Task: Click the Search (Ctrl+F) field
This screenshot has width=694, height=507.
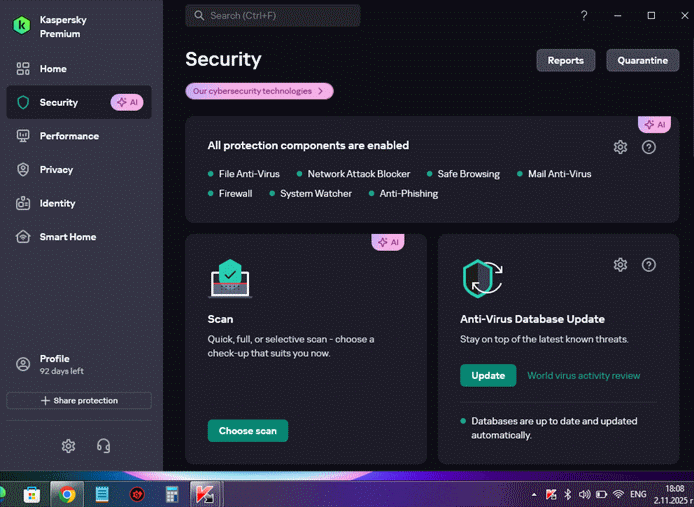Action: tap(273, 15)
